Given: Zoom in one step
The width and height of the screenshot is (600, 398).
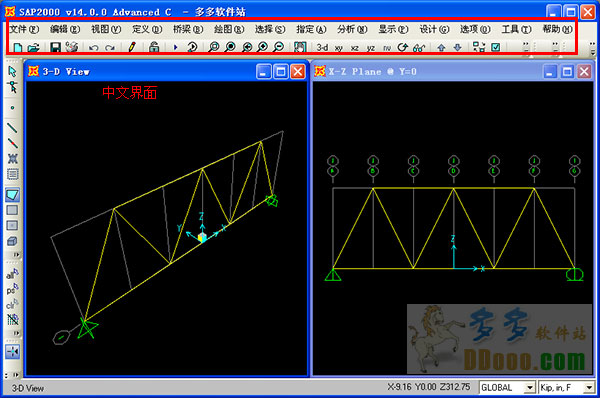Looking at the screenshot, I should (263, 47).
